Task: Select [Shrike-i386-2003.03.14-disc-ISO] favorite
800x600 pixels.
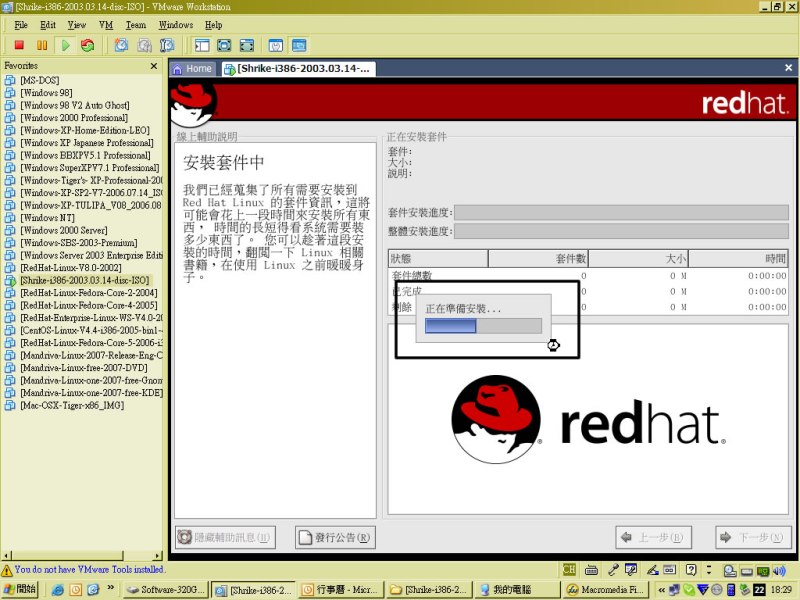Action: tap(85, 280)
